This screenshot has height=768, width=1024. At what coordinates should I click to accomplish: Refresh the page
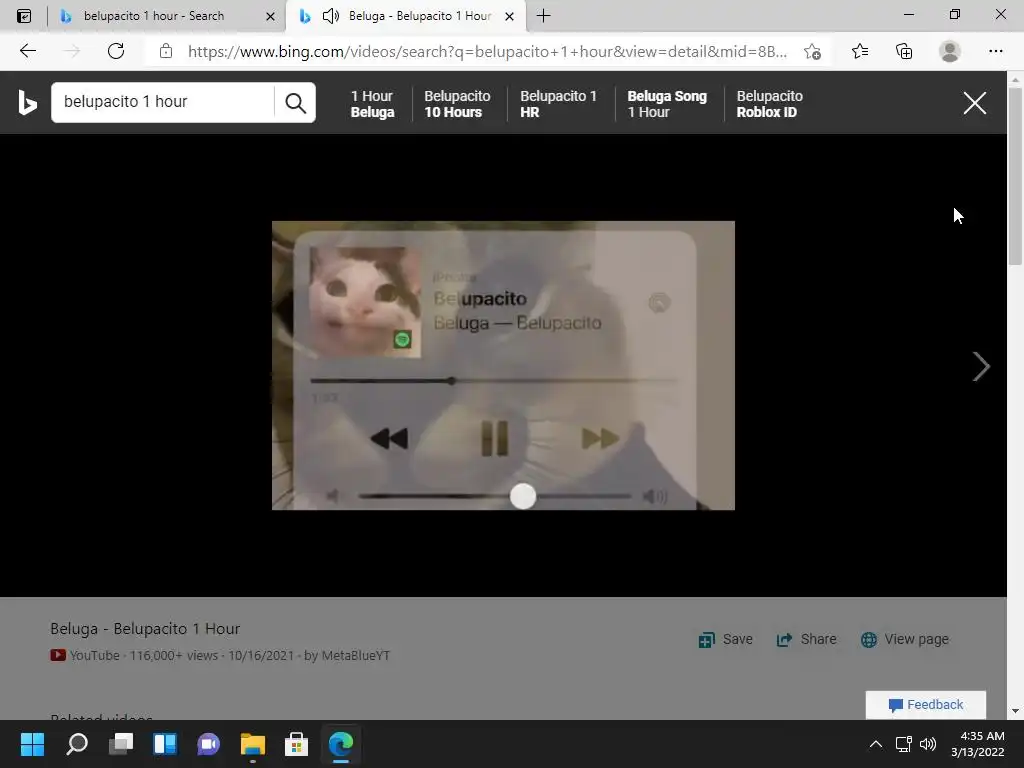116,51
